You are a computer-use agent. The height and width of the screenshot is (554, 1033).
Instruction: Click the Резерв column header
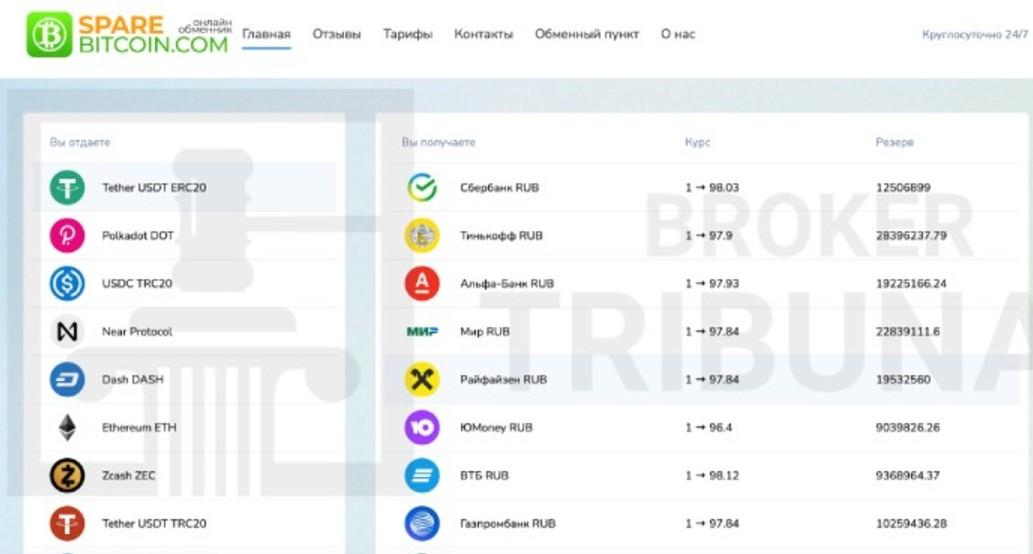tap(895, 142)
